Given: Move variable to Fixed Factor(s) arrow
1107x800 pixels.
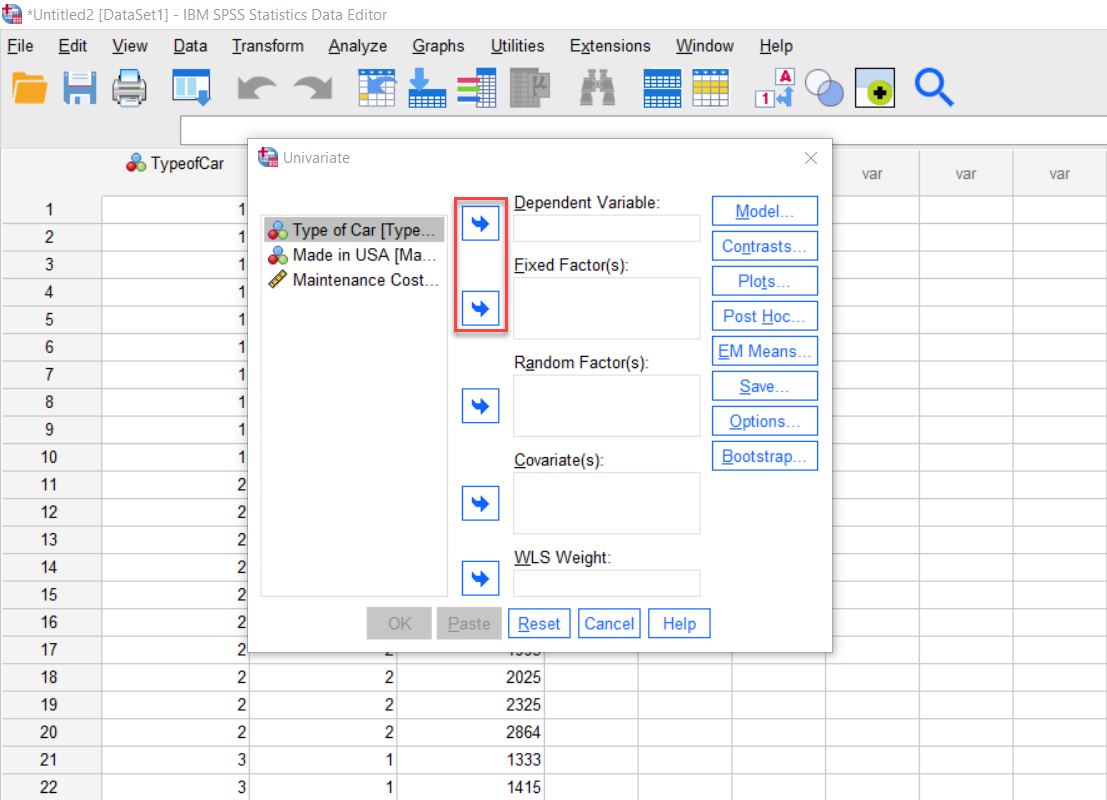Looking at the screenshot, I should point(480,308).
